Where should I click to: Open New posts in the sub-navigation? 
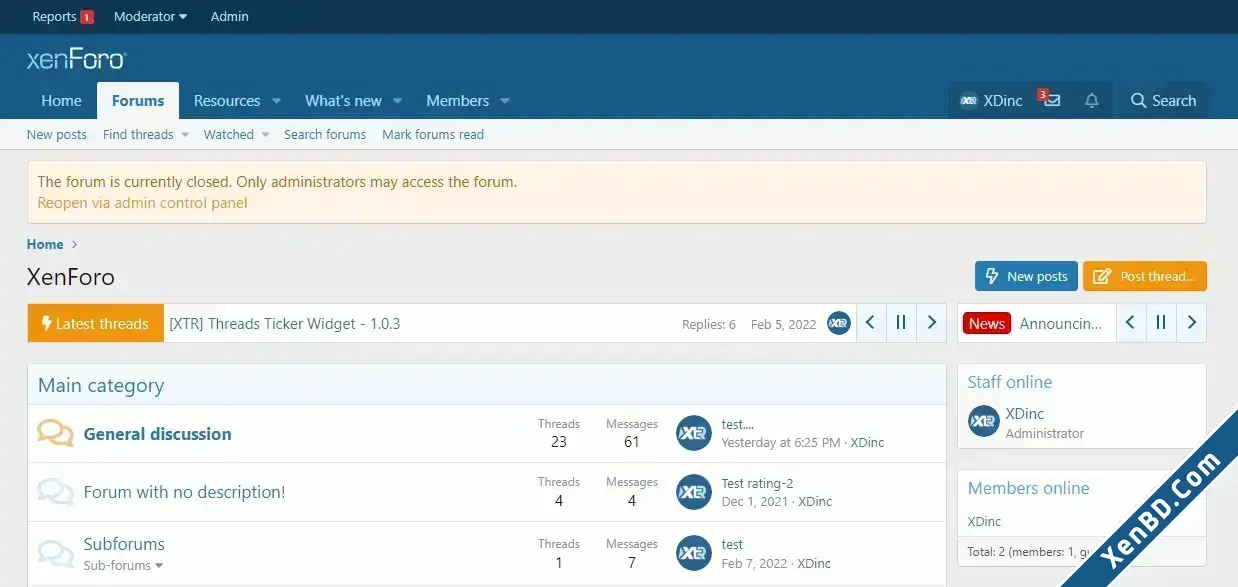click(57, 134)
